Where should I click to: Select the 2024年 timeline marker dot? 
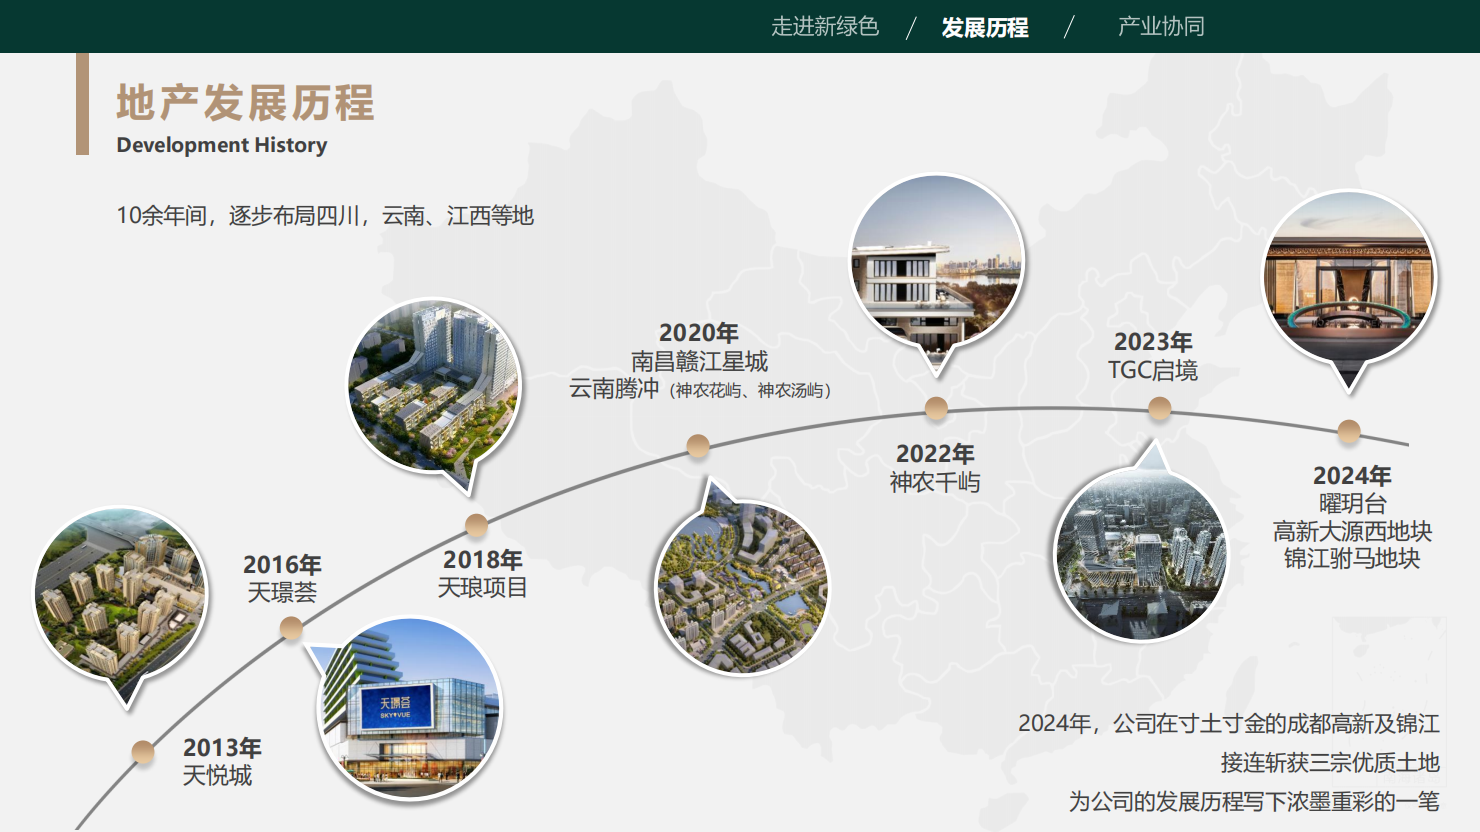point(1349,431)
